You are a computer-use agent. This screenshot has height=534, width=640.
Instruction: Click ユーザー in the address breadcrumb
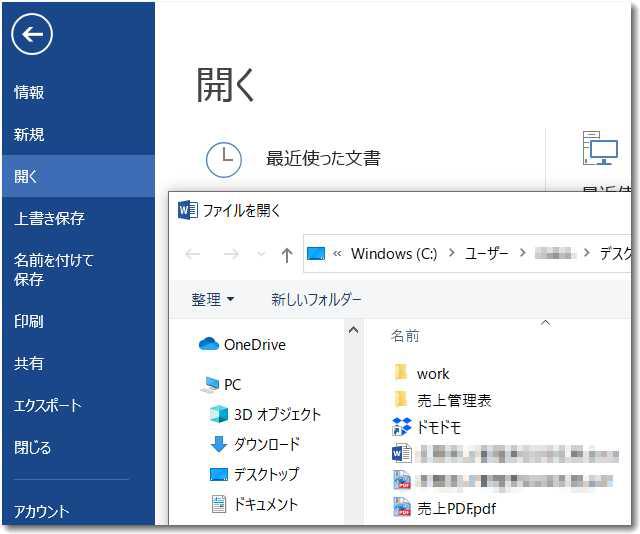point(489,254)
